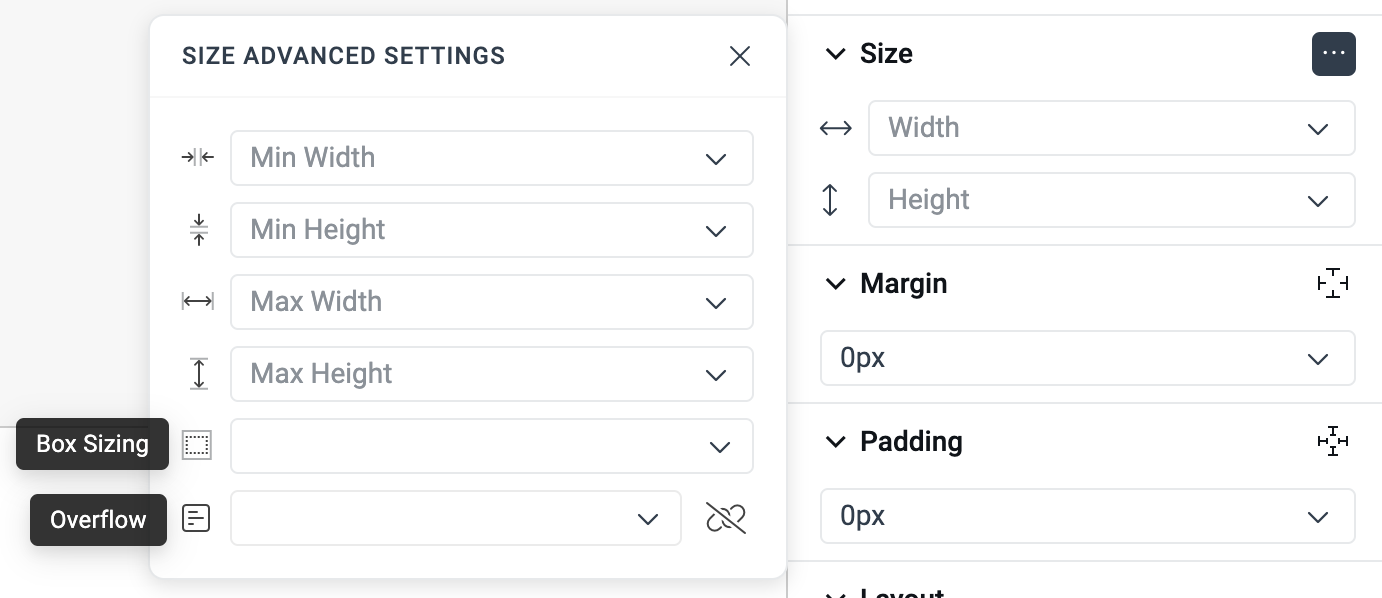Open the Size section options menu
The width and height of the screenshot is (1382, 598).
click(x=1334, y=53)
